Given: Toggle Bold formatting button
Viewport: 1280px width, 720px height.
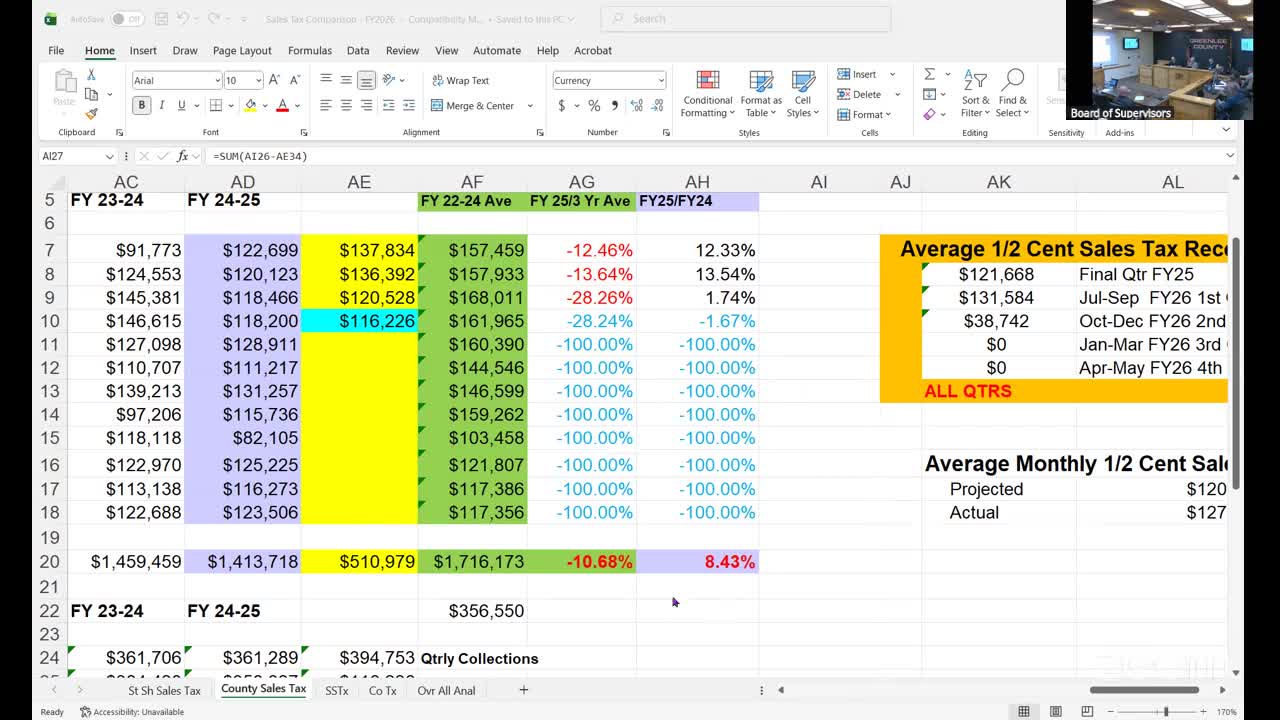Looking at the screenshot, I should tap(141, 106).
